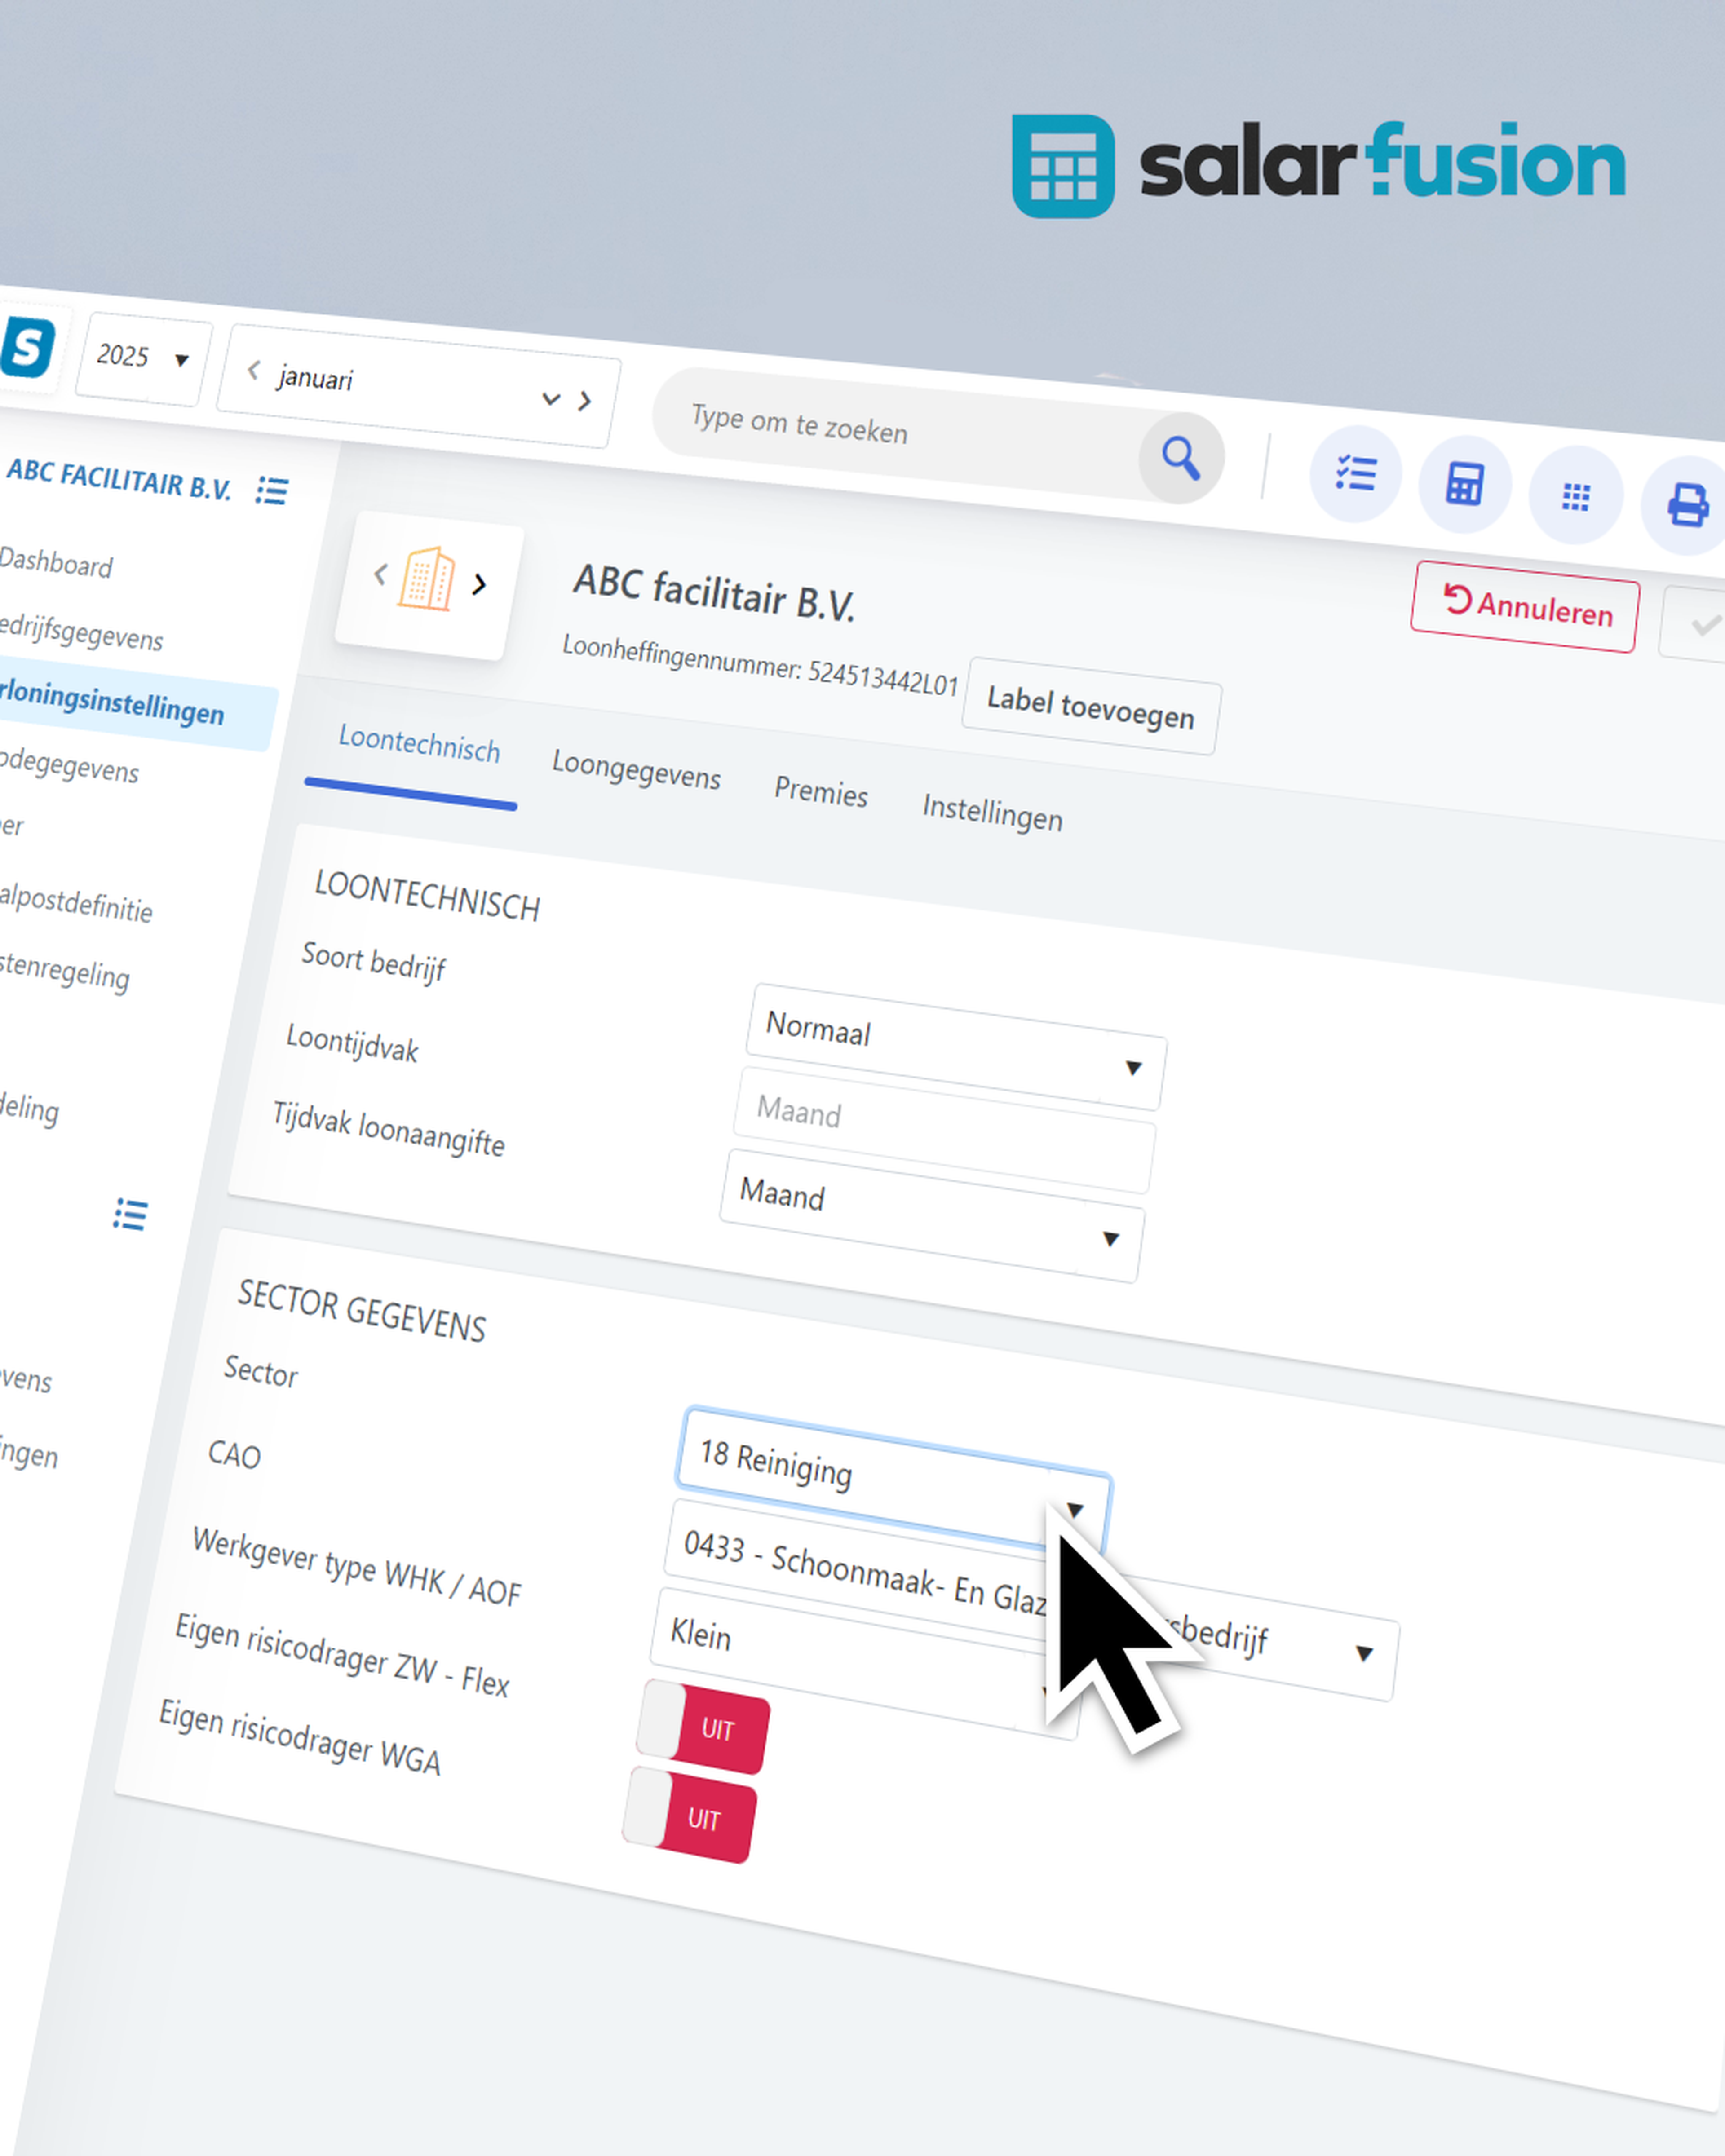This screenshot has width=1725, height=2156.
Task: Click the magnifying glass search icon
Action: pyautogui.click(x=1181, y=458)
